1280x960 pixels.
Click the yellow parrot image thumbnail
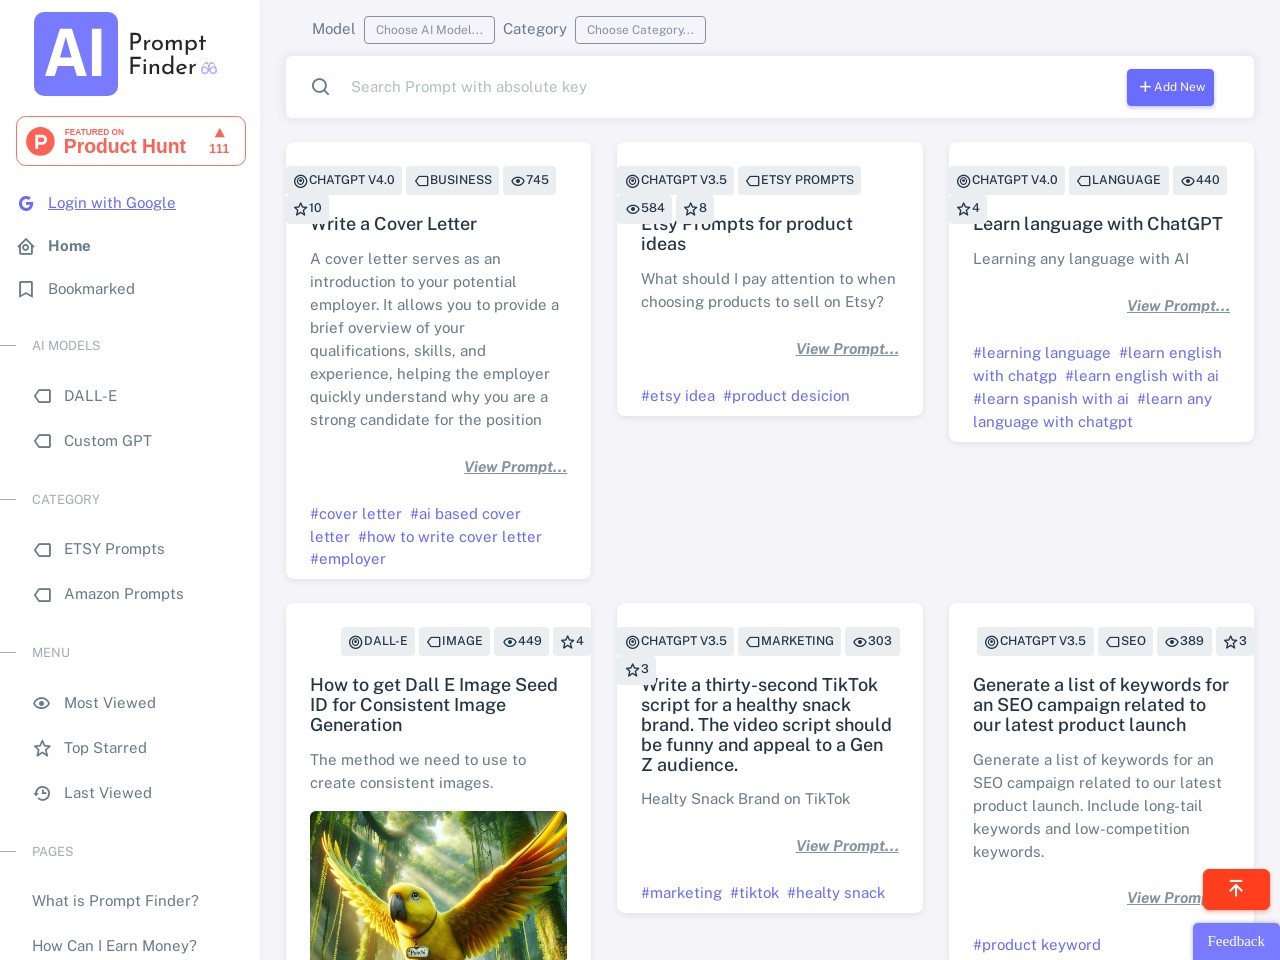(x=438, y=885)
